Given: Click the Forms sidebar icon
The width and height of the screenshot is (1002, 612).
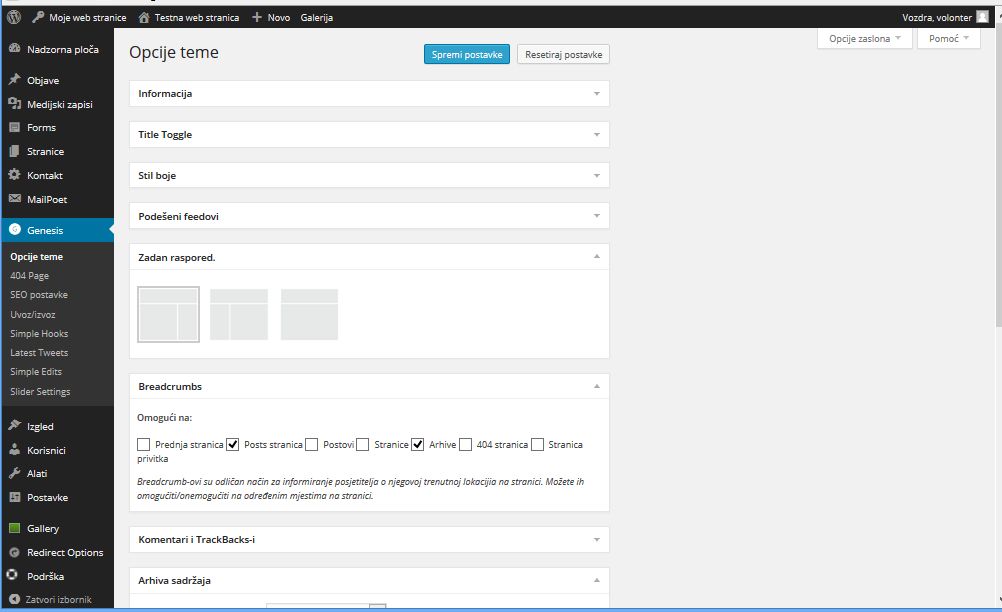Looking at the screenshot, I should [15, 127].
